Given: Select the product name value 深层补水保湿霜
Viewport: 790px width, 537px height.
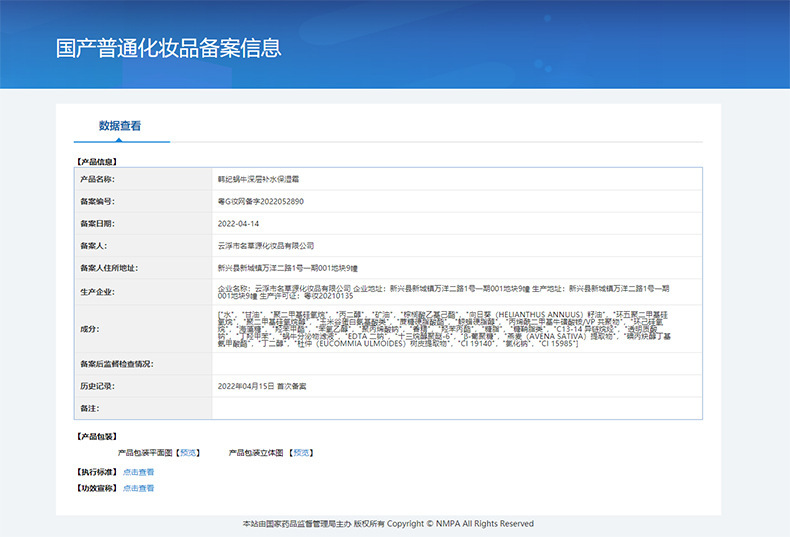Looking at the screenshot, I should (258, 179).
